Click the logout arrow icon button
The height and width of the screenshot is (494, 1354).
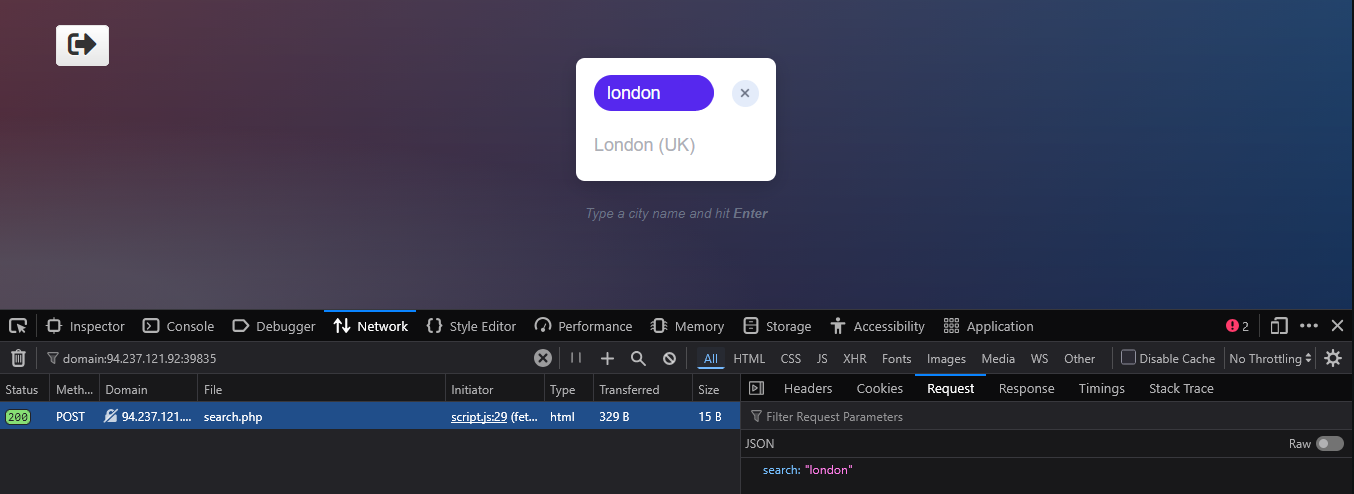coord(82,45)
